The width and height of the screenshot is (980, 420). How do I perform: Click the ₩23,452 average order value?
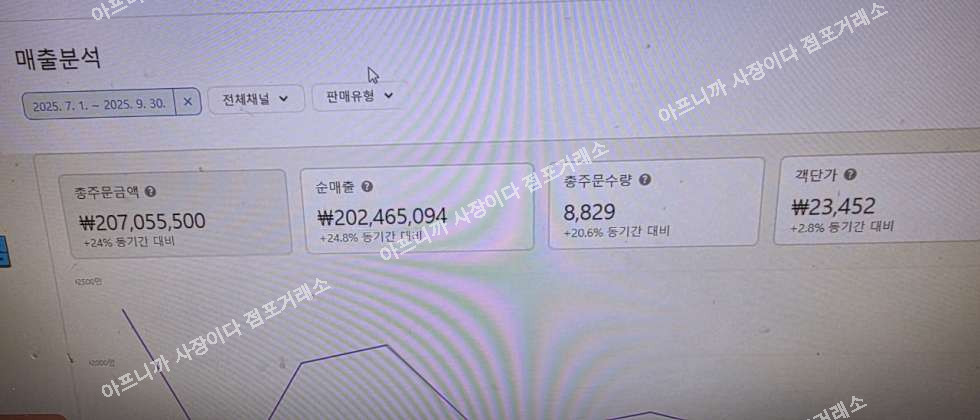(833, 206)
